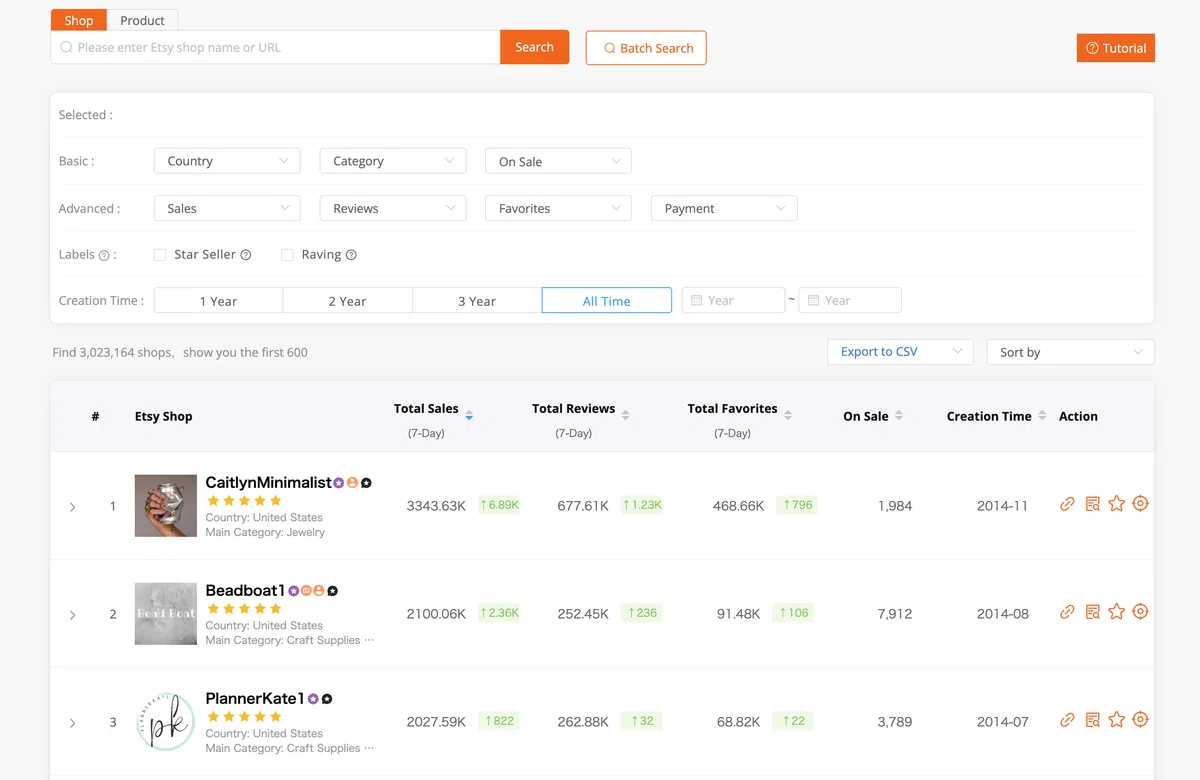The height and width of the screenshot is (780, 1200).
Task: Open the Payment dropdown
Action: [x=724, y=208]
